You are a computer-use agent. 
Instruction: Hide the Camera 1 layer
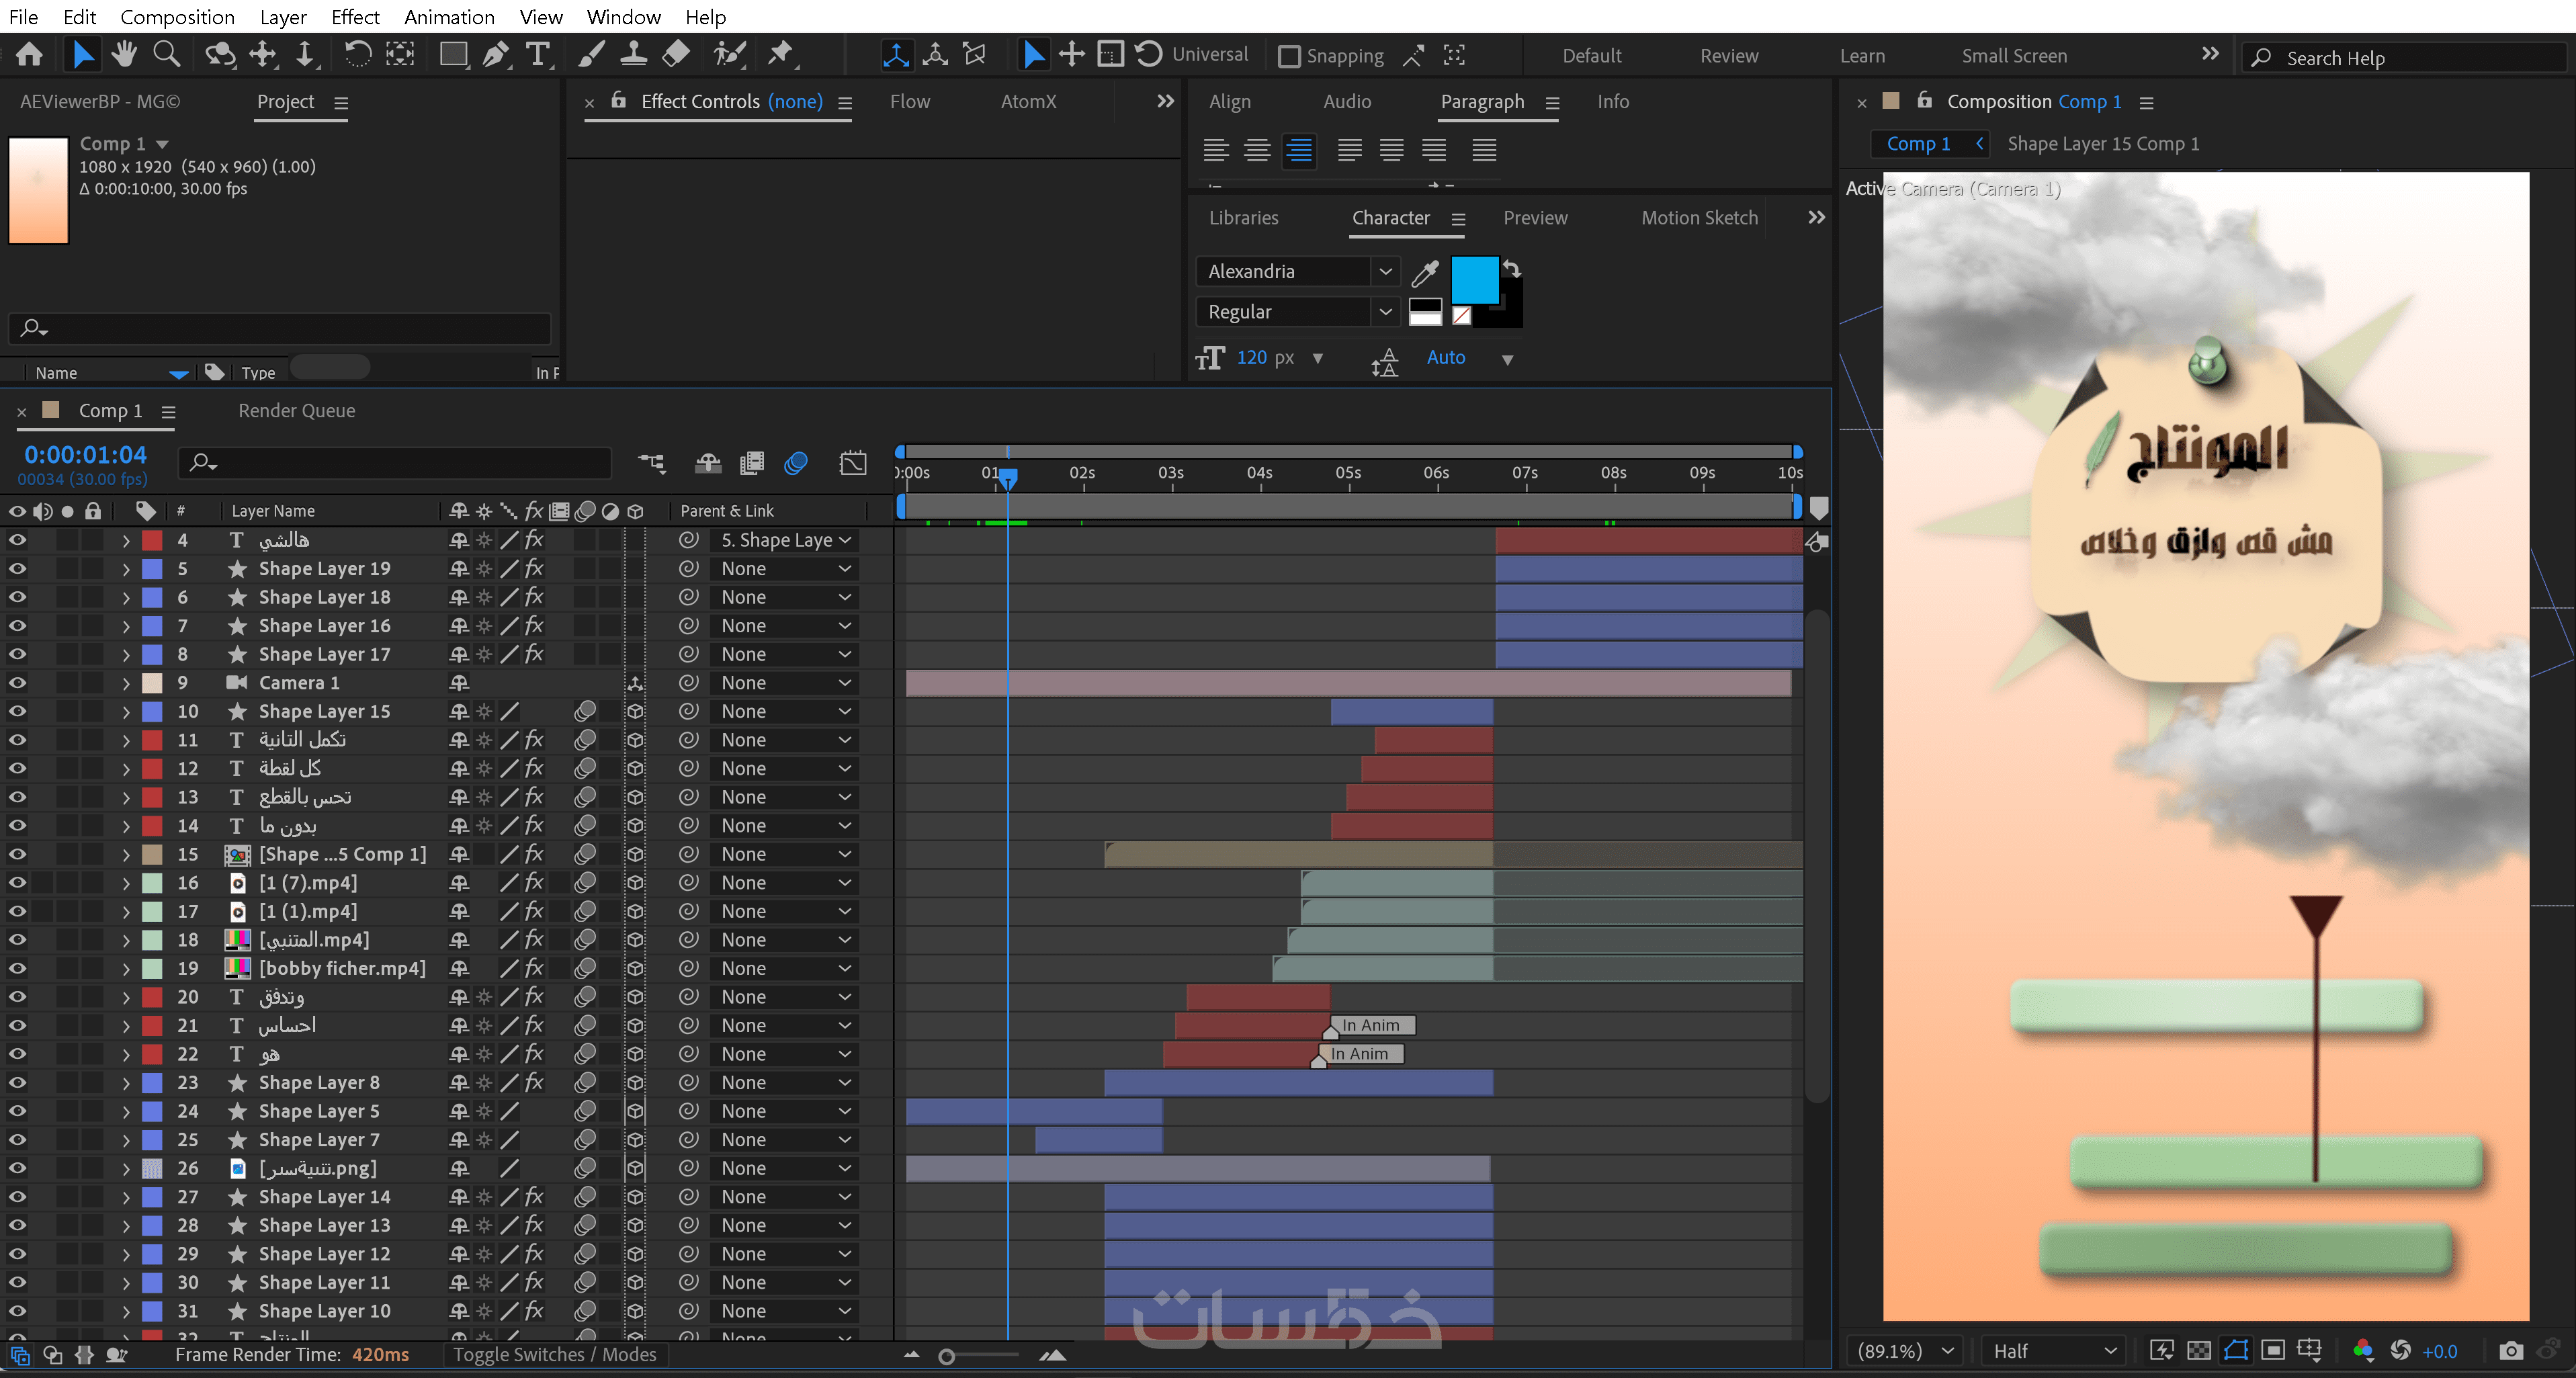[17, 683]
